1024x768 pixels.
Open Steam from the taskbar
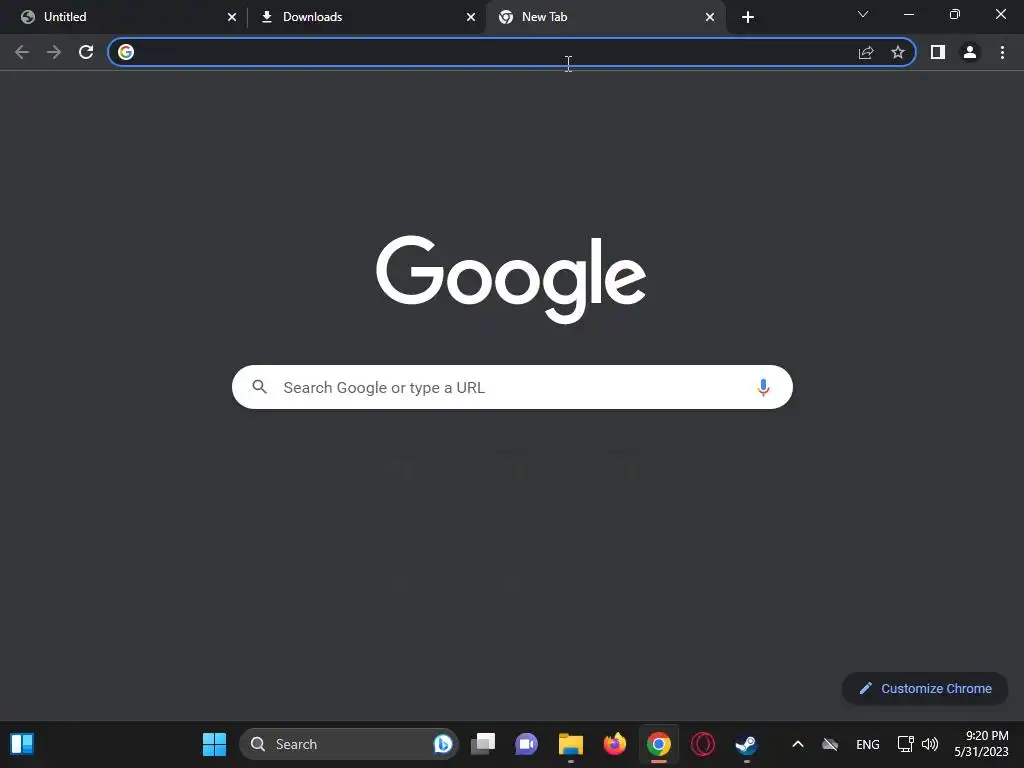[x=746, y=744]
